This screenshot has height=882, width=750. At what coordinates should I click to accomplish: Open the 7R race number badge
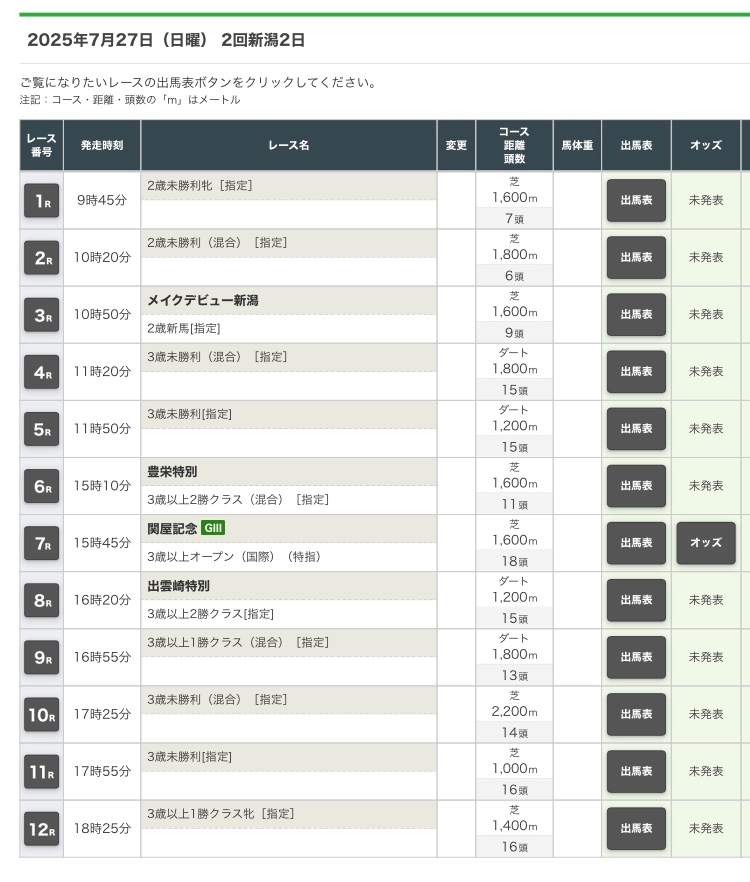[42, 543]
